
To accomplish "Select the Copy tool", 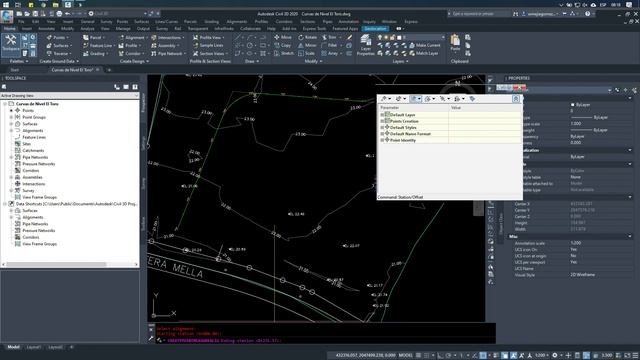I will coord(283,45).
